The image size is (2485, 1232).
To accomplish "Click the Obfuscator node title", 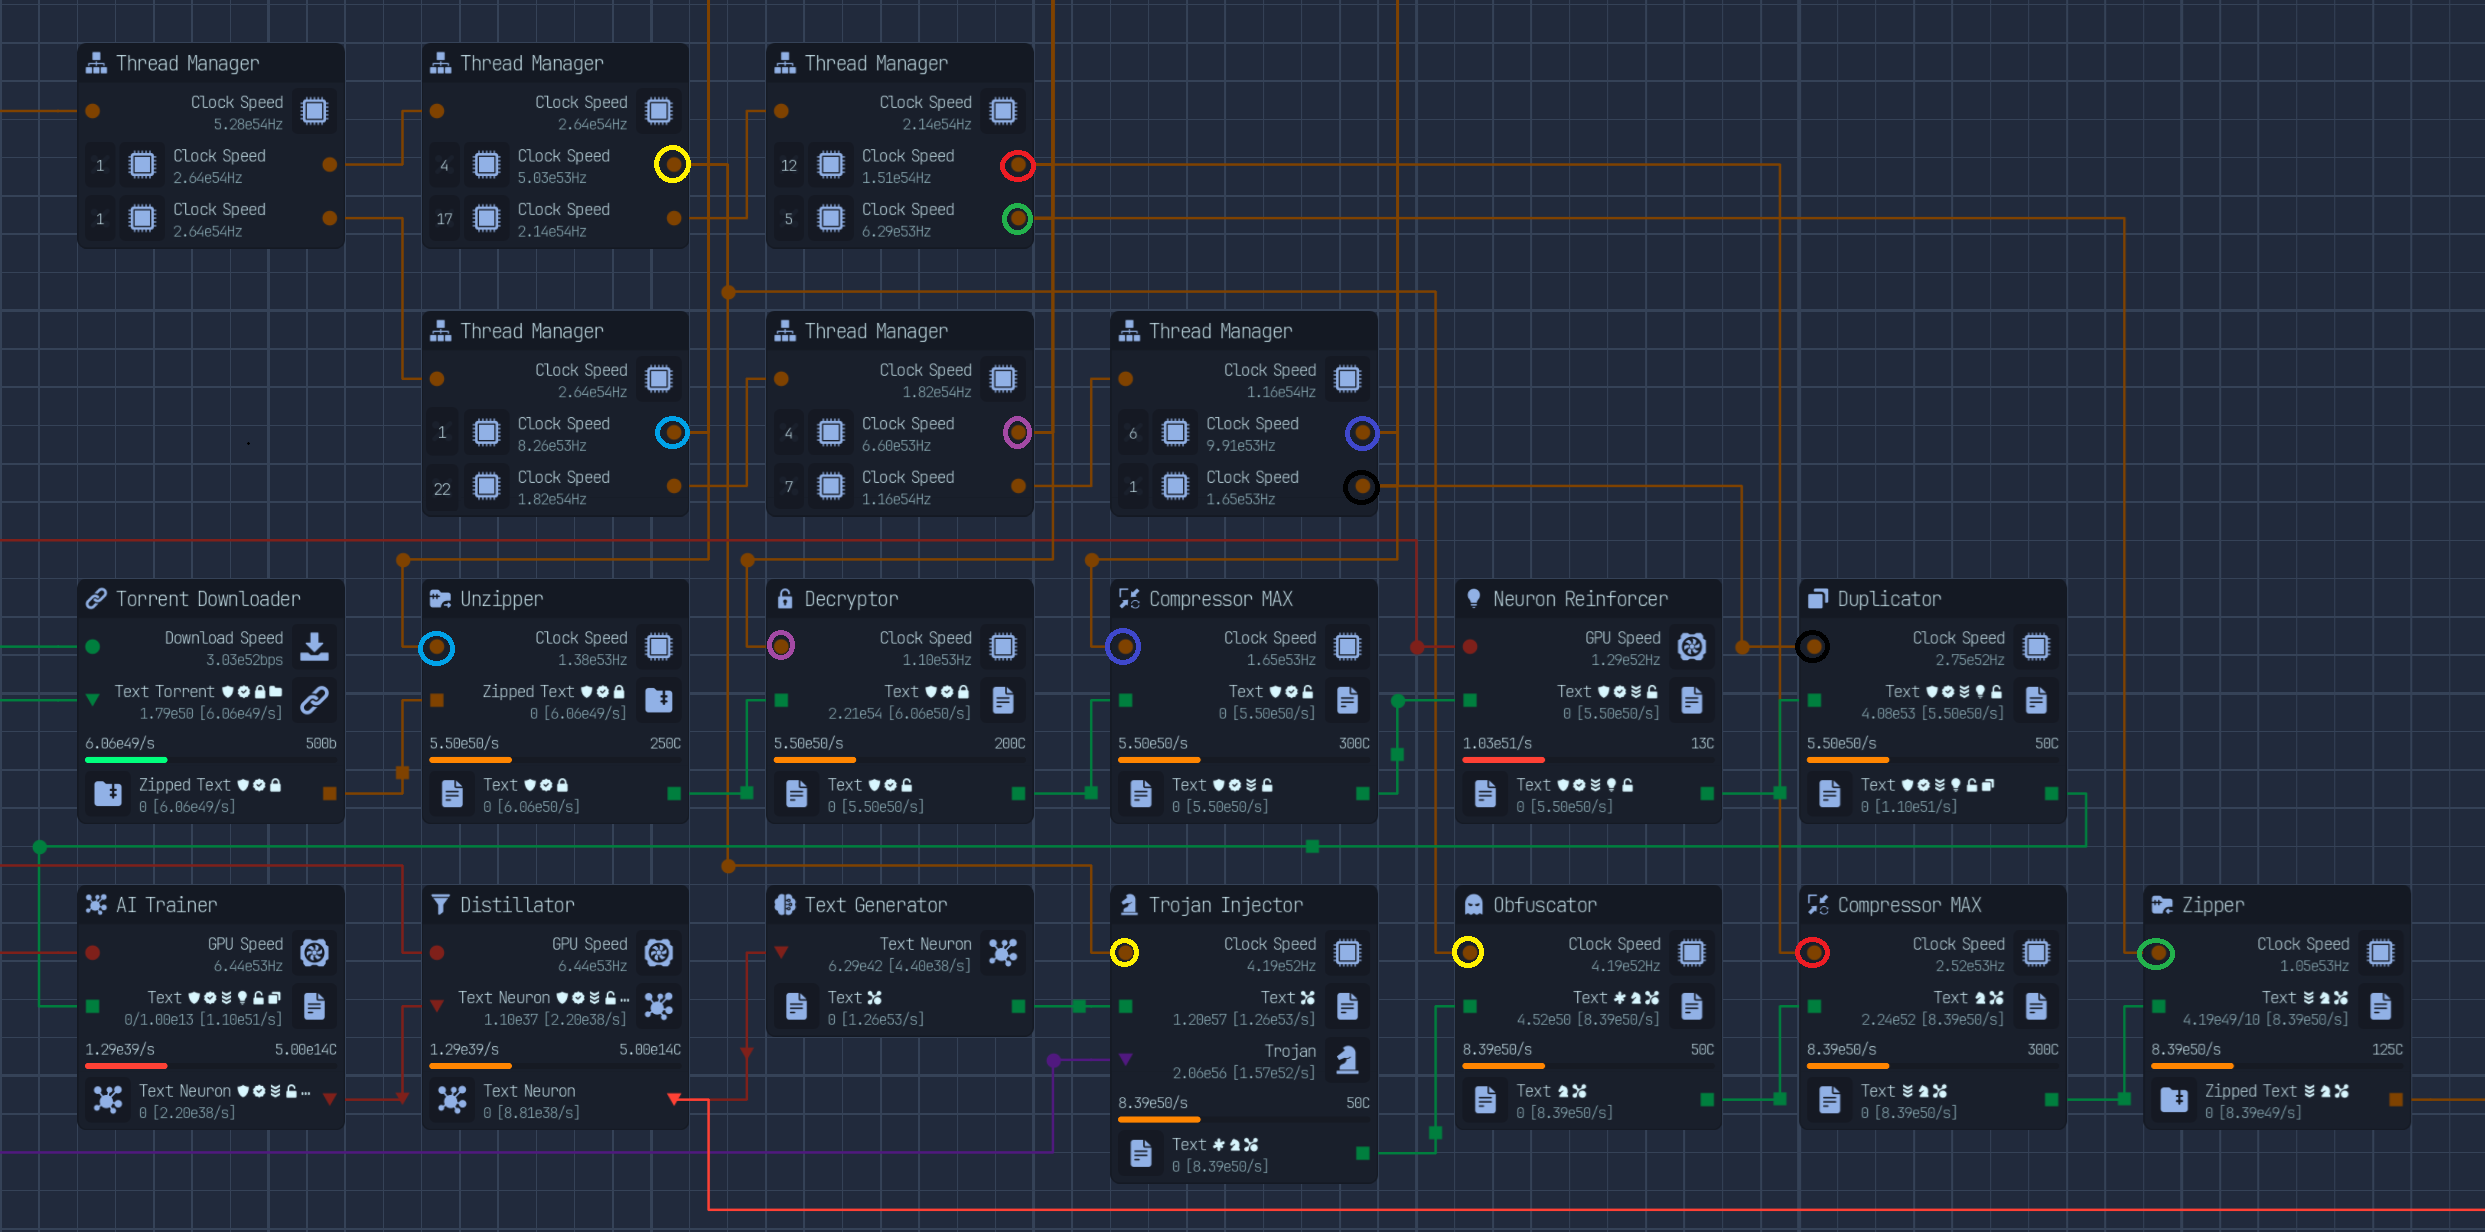I will click(1545, 905).
